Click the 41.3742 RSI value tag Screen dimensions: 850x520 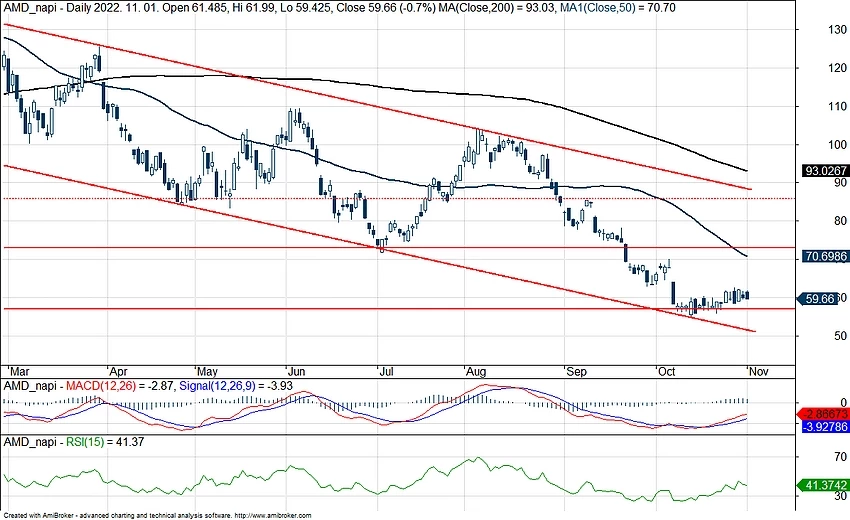pyautogui.click(x=825, y=485)
